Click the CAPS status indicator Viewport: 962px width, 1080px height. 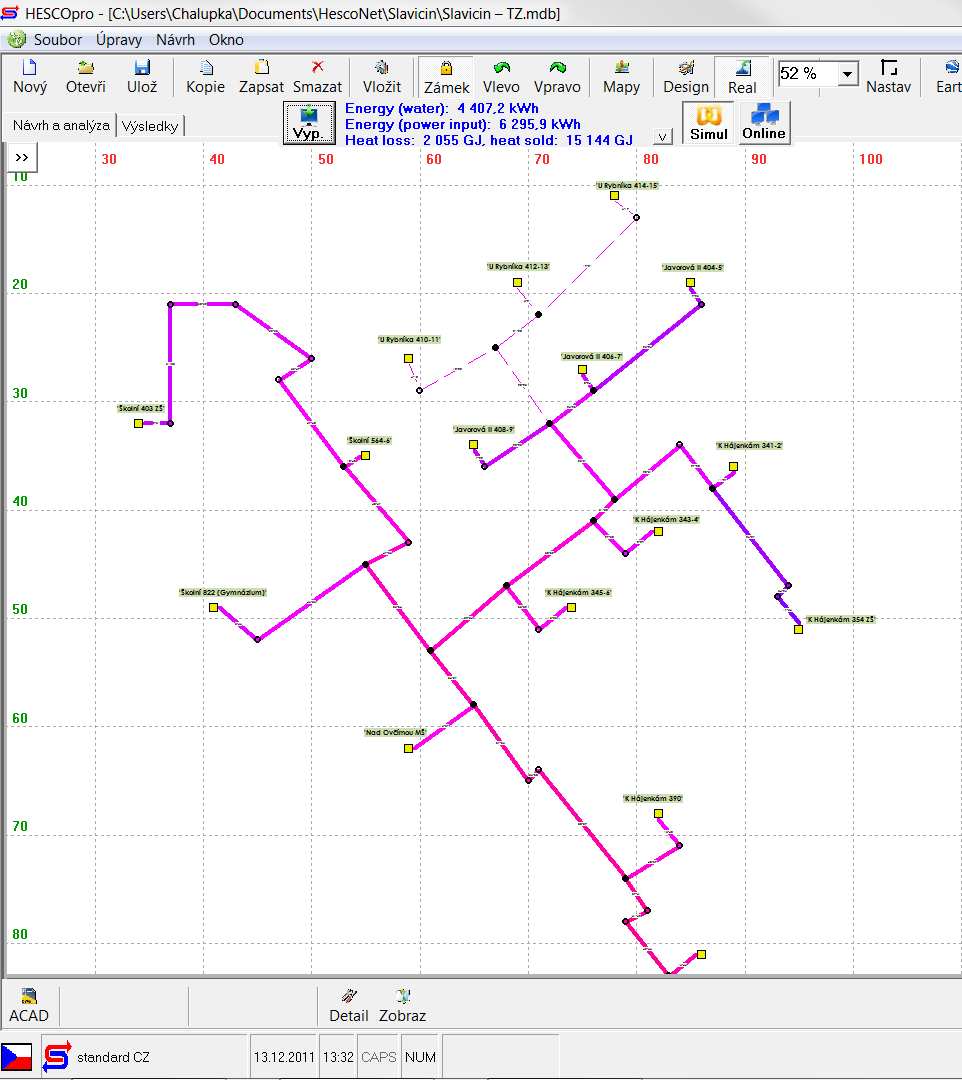click(378, 1057)
